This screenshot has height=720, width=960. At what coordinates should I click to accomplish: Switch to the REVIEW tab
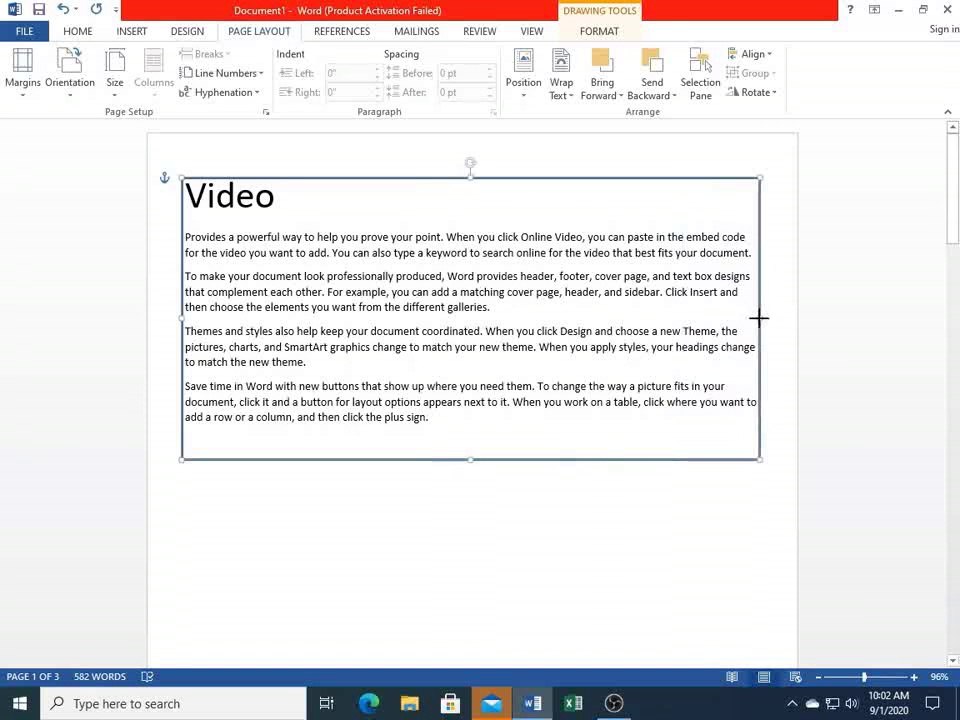[x=479, y=31]
